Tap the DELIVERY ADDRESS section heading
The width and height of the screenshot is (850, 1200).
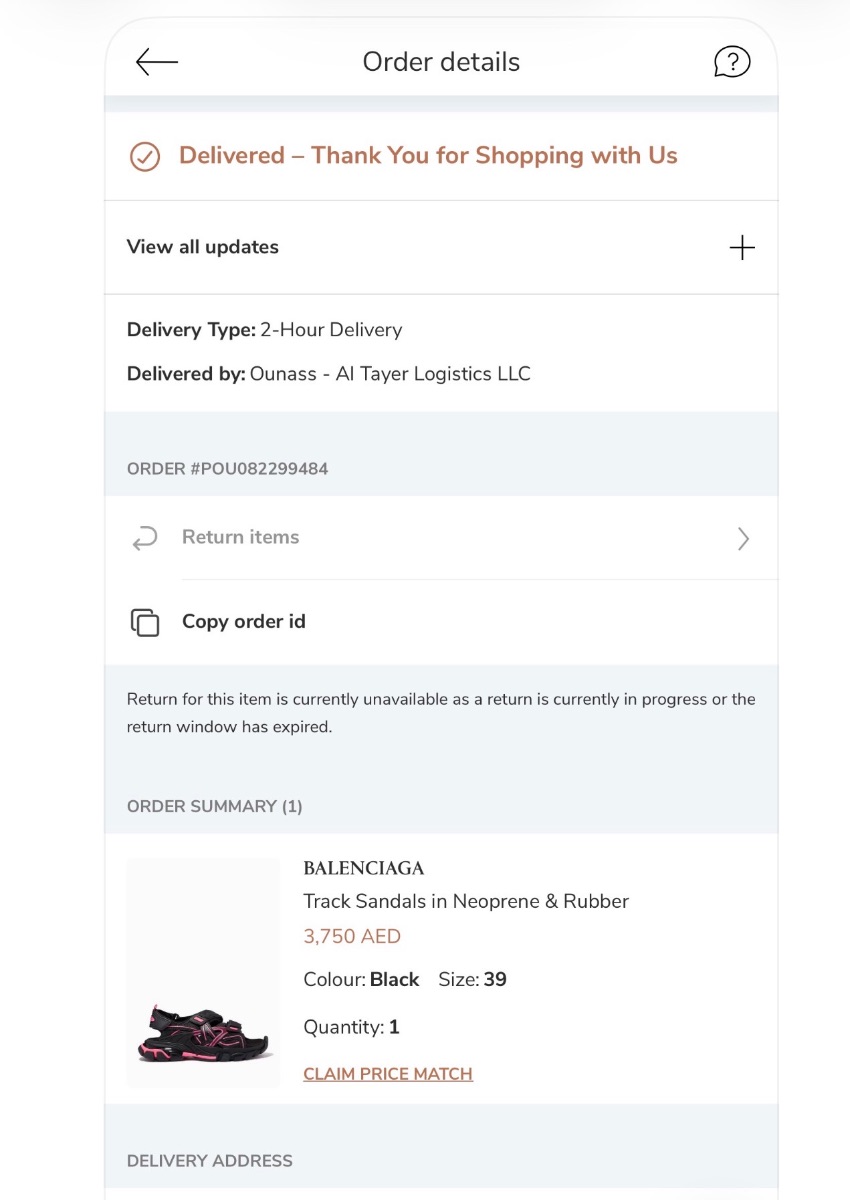pyautogui.click(x=210, y=1161)
